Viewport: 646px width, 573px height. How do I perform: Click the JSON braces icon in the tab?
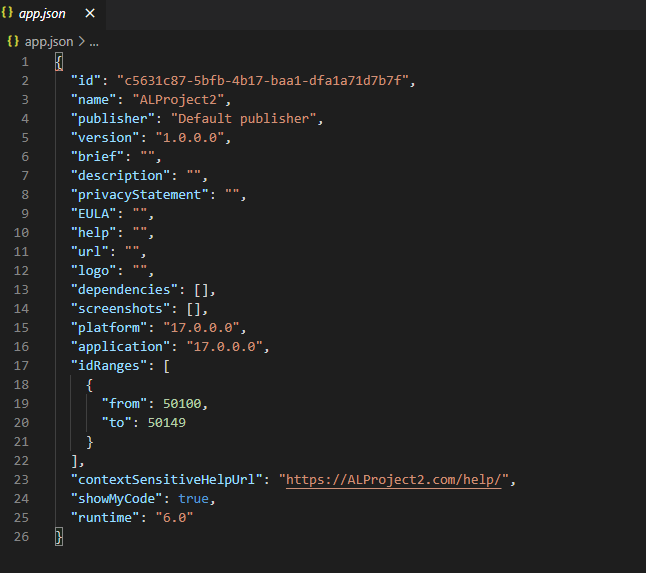[7, 13]
